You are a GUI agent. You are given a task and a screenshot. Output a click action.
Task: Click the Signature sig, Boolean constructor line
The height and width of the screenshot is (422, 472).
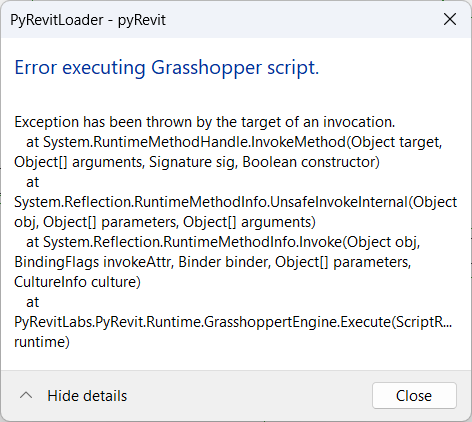pos(197,162)
